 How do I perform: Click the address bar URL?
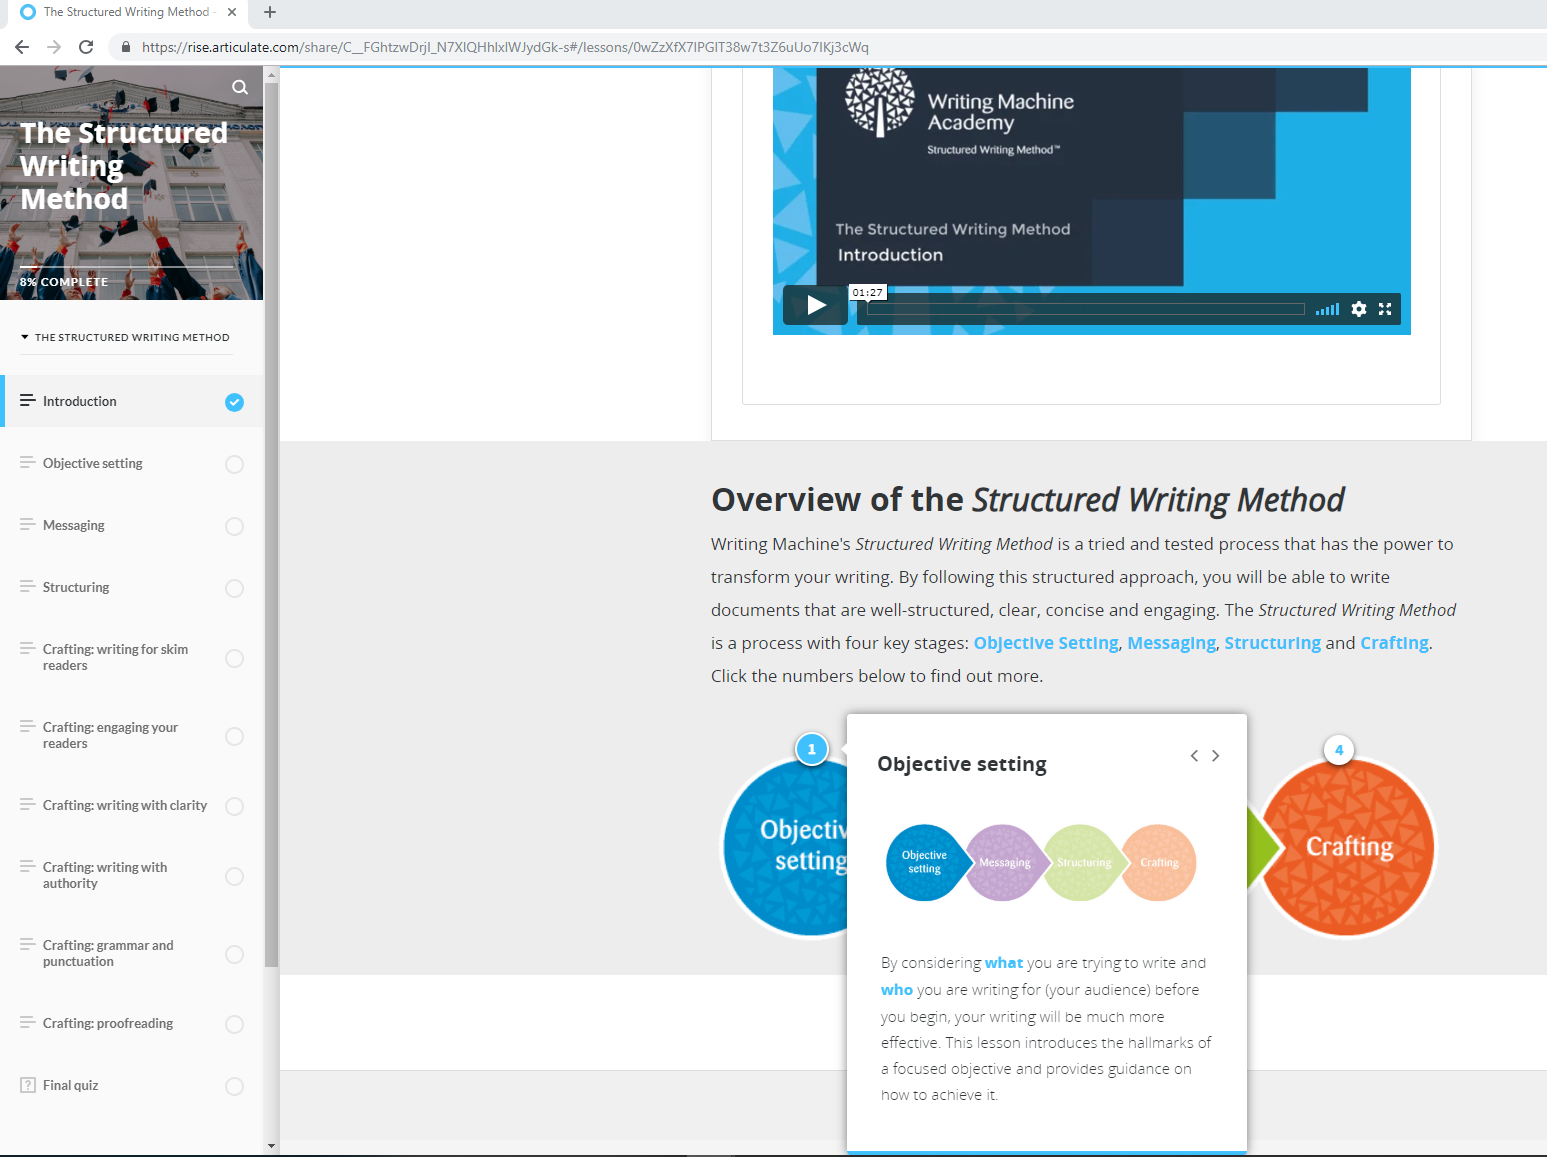[x=505, y=47]
